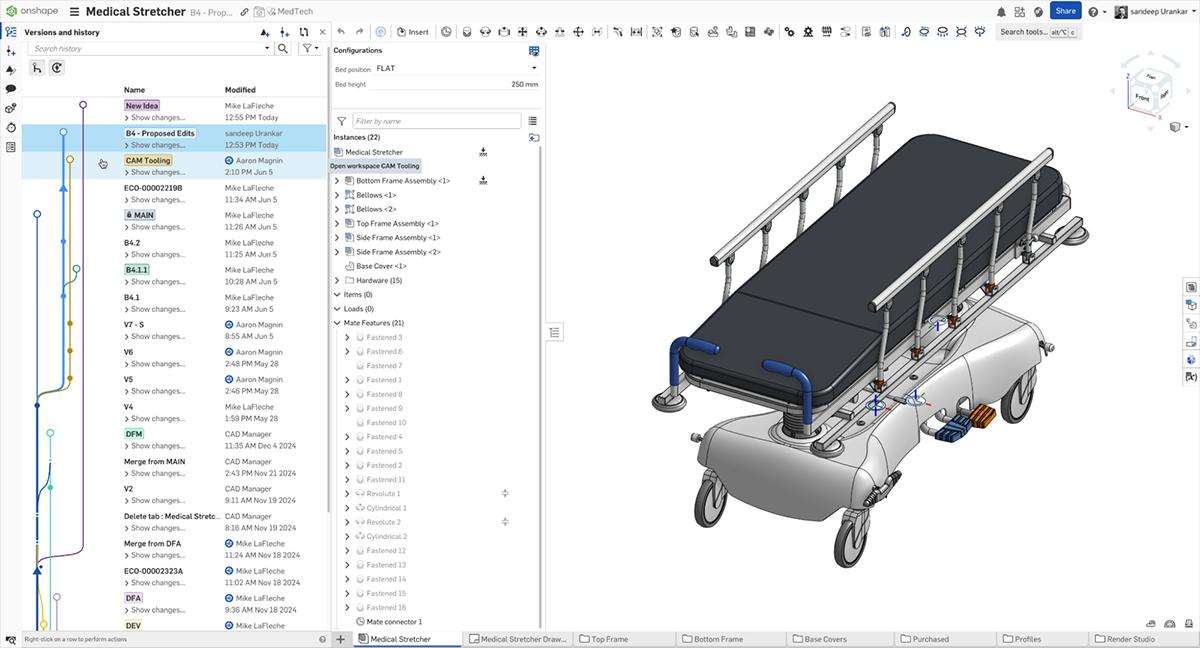The height and width of the screenshot is (648, 1200).
Task: Click the help question mark icon
Action: coord(1090,10)
